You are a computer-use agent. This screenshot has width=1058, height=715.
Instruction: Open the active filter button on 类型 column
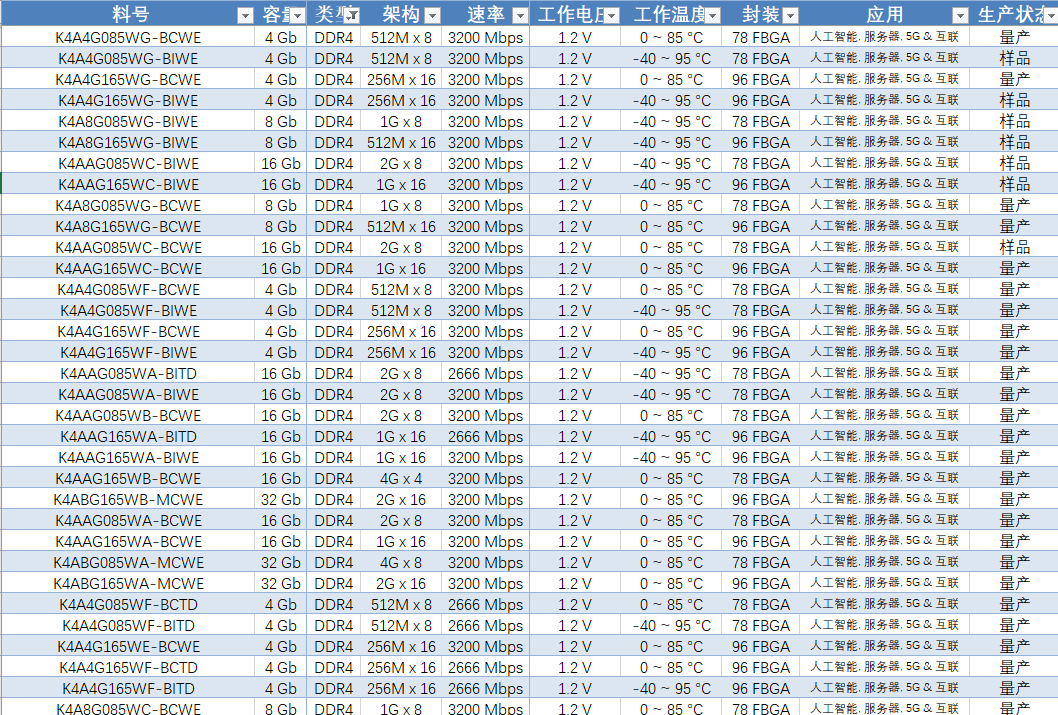point(352,16)
